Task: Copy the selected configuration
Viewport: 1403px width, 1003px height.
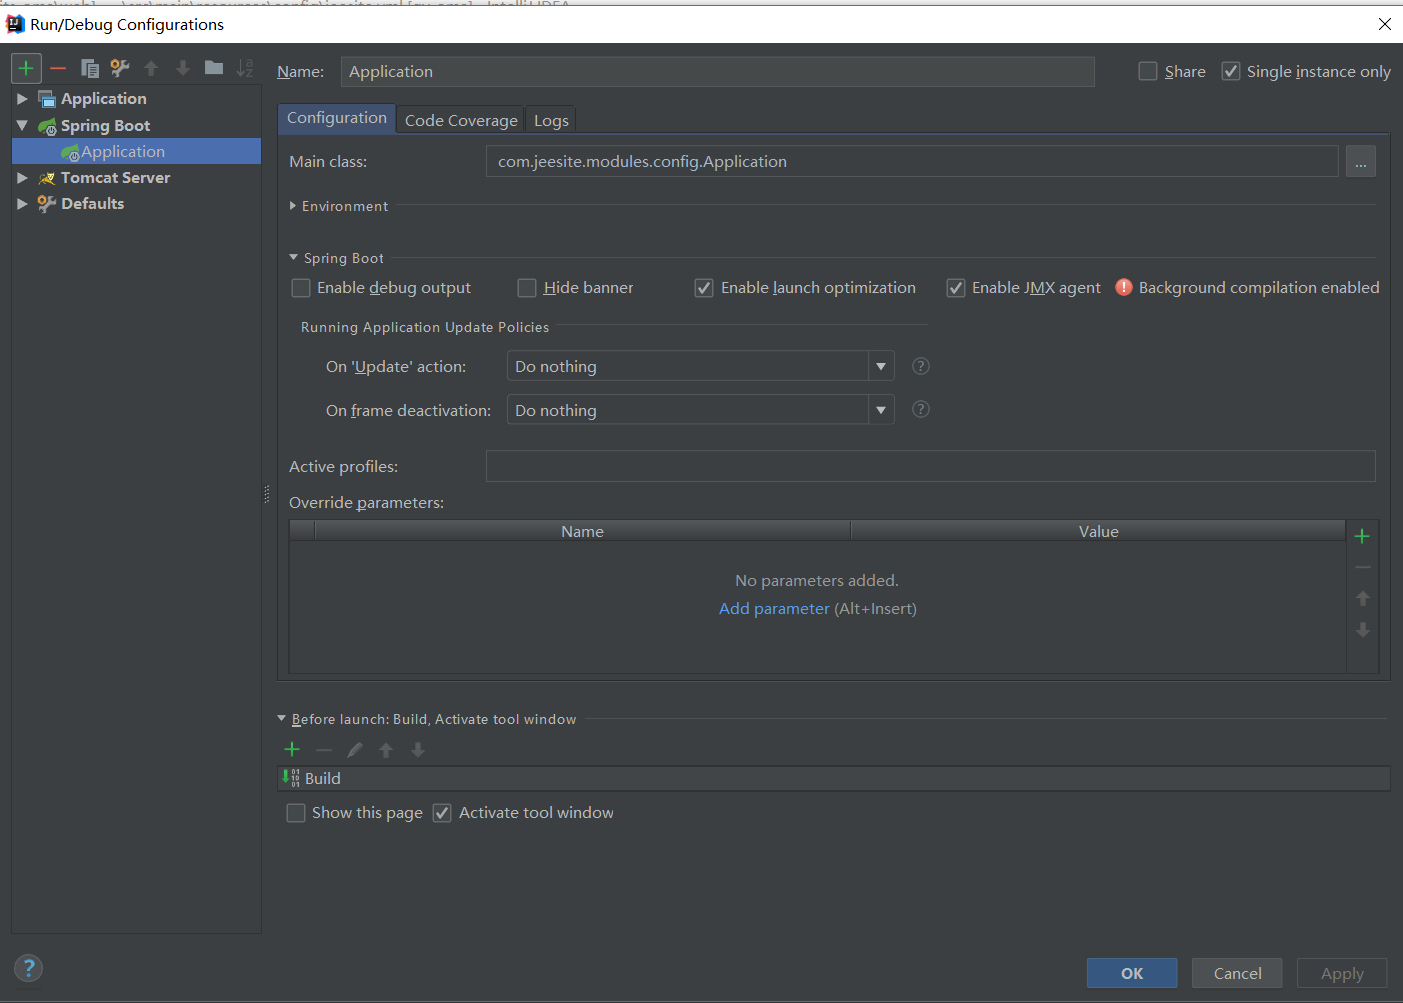Action: [89, 68]
